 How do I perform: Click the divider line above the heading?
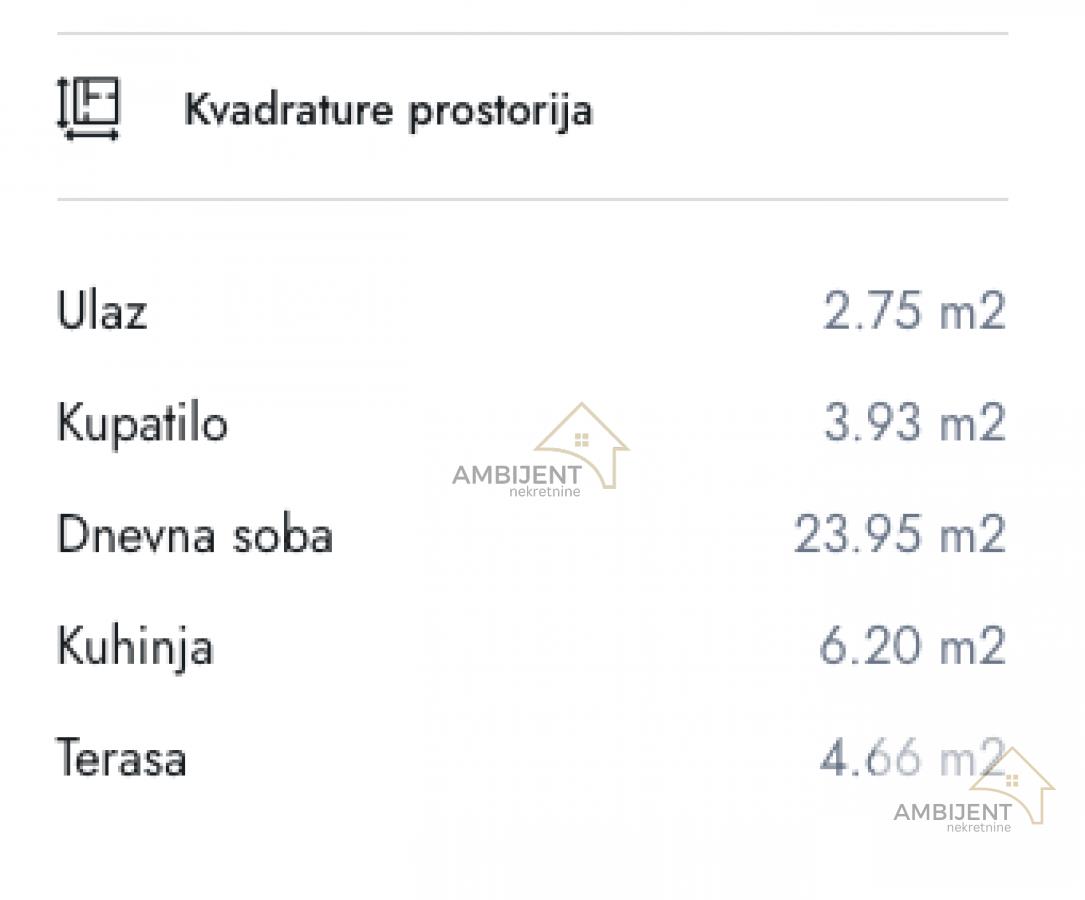[x=532, y=34]
